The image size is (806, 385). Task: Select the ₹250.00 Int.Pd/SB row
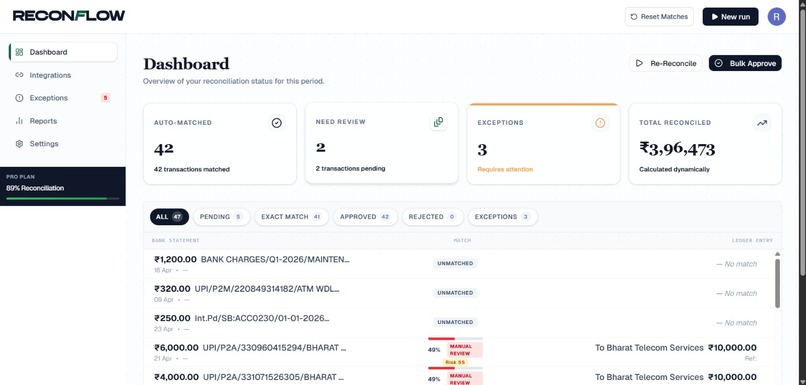(459, 323)
